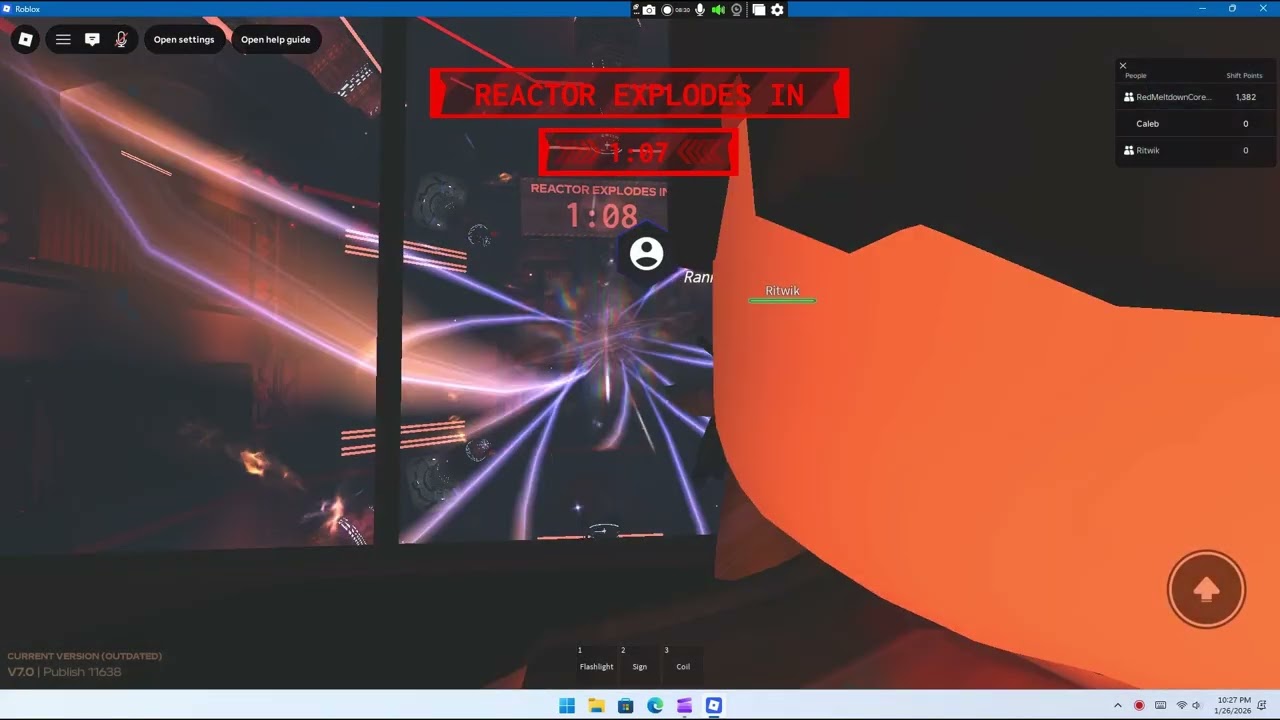Open the Windows Start menu

567,705
